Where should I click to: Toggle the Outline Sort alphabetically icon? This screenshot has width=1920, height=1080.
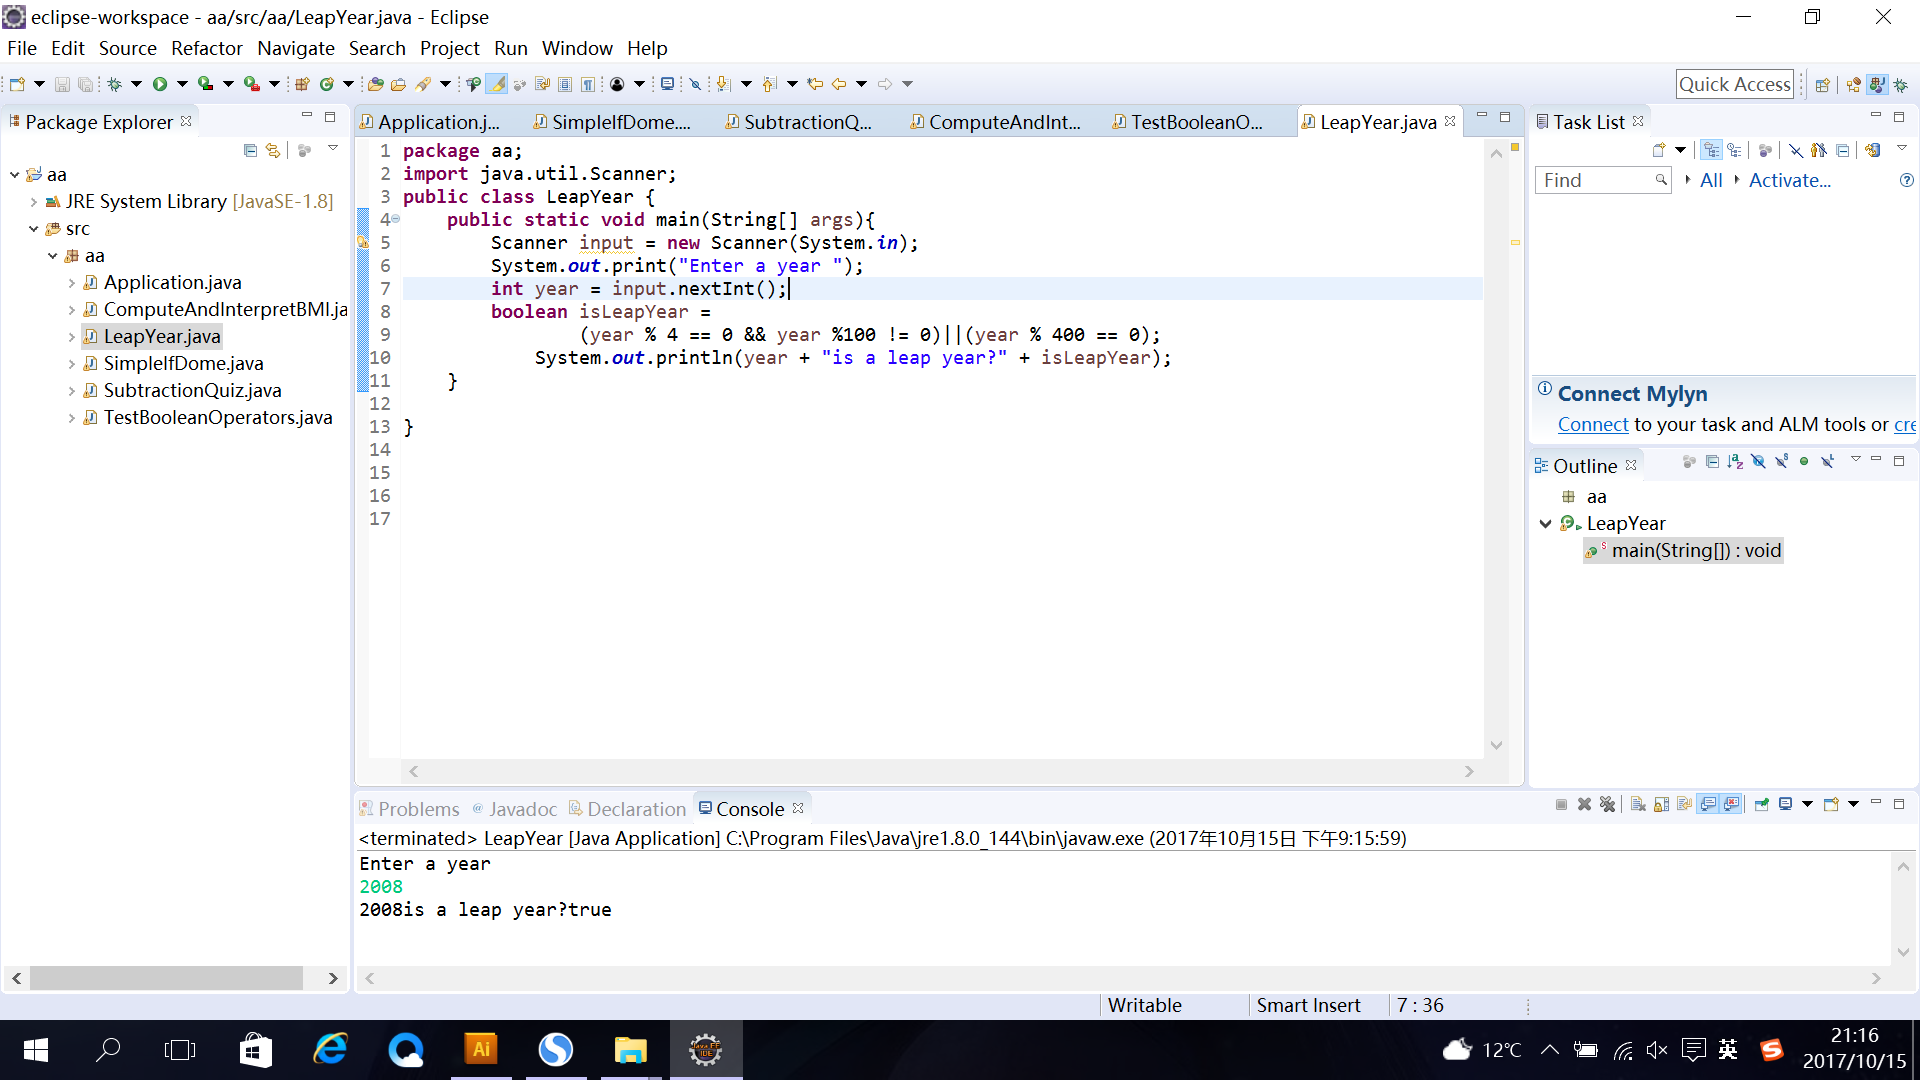pos(1735,461)
